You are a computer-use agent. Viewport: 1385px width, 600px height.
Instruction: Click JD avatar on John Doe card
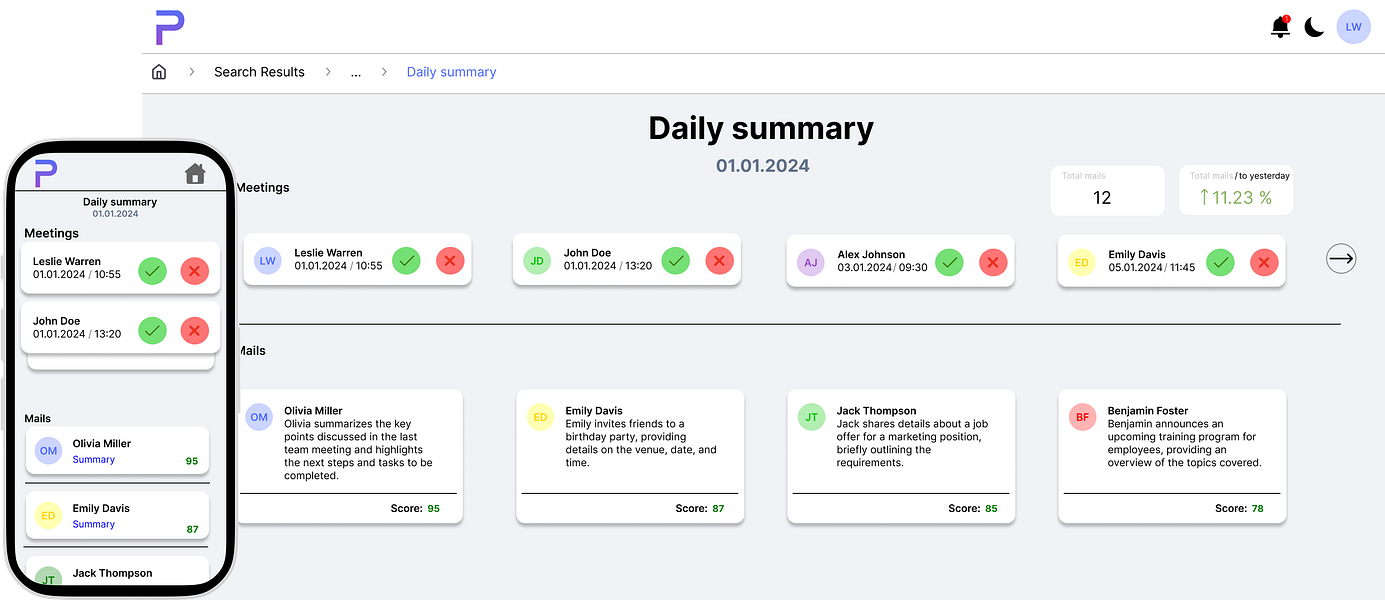(537, 261)
